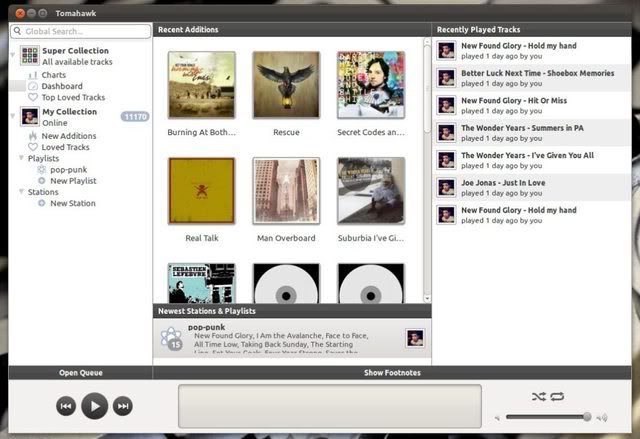
Task: Toggle shuffle mode
Action: [539, 396]
